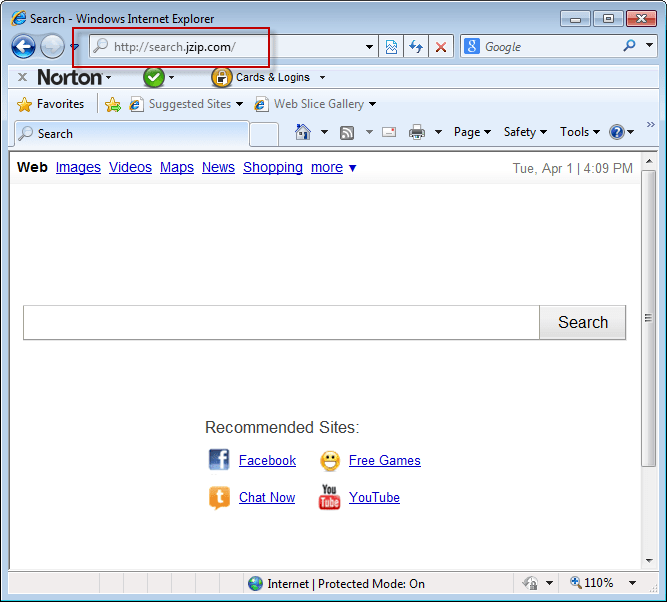Click the orange Chat Now icon
Screen dimensions: 667x602
click(x=219, y=497)
